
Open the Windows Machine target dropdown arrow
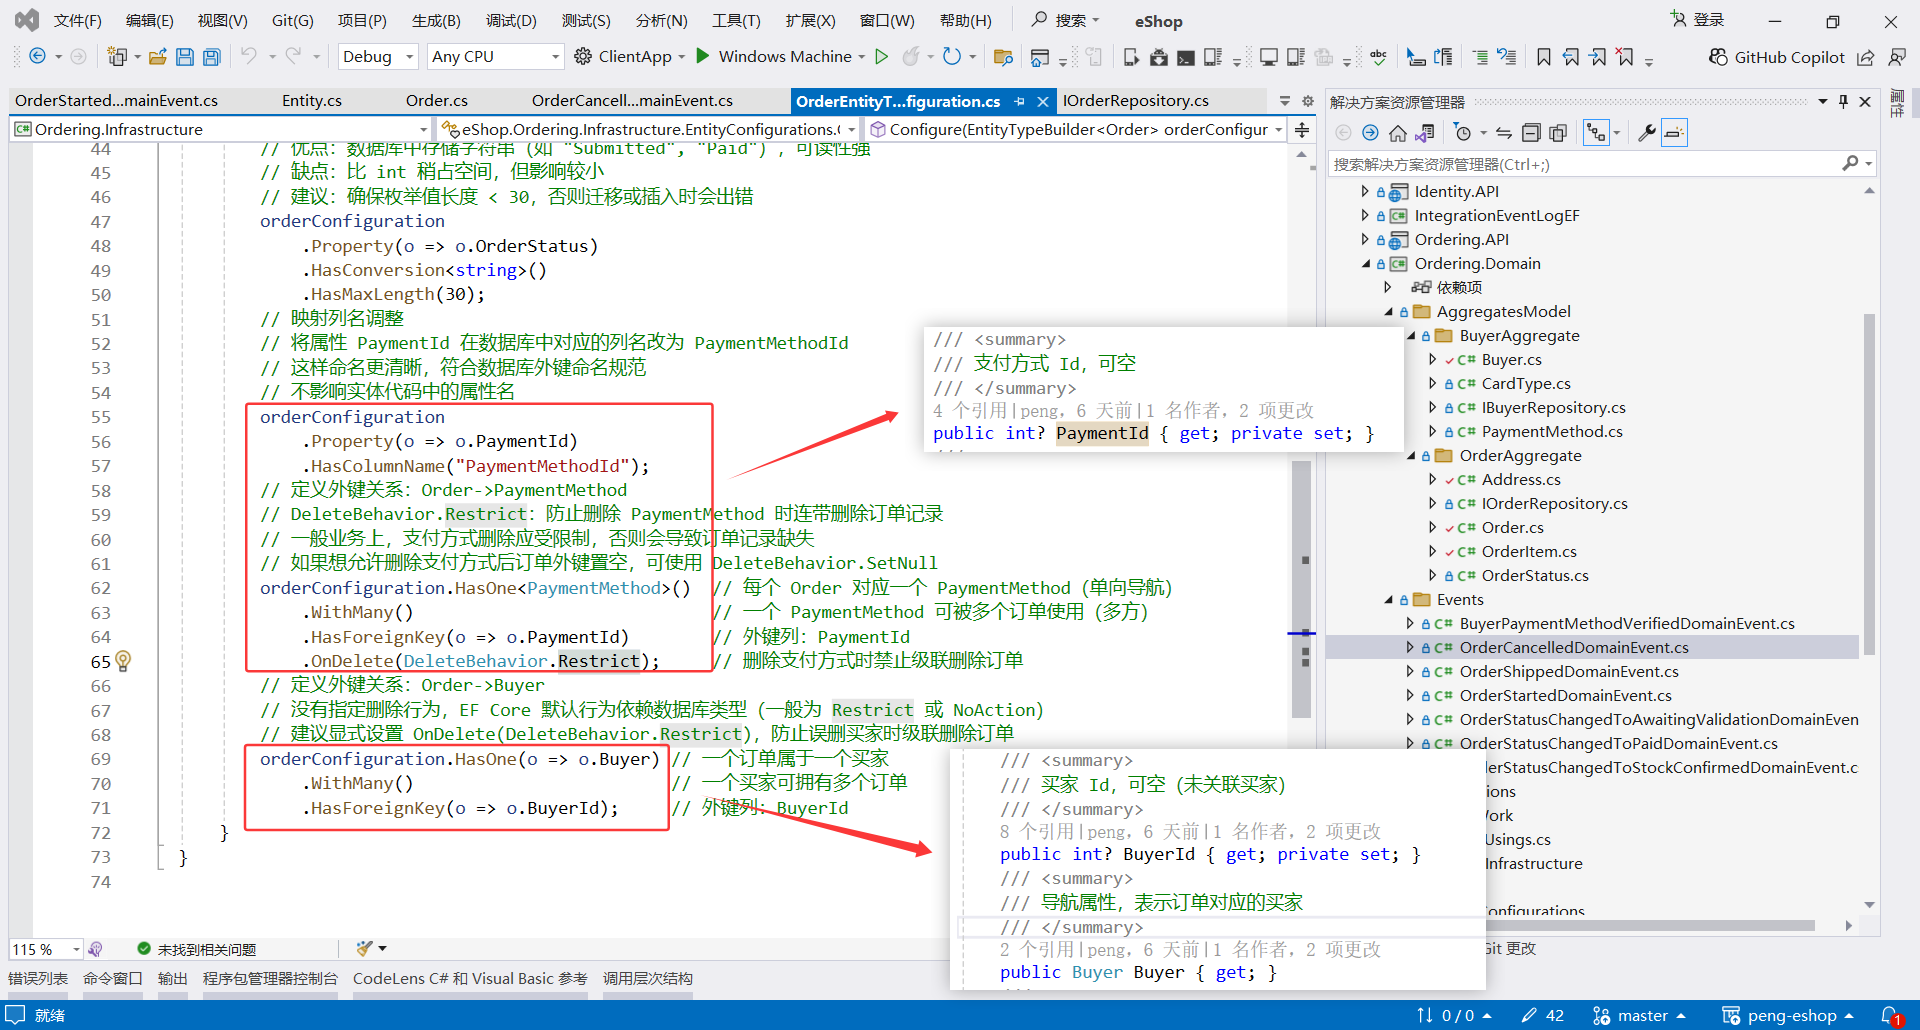(862, 57)
